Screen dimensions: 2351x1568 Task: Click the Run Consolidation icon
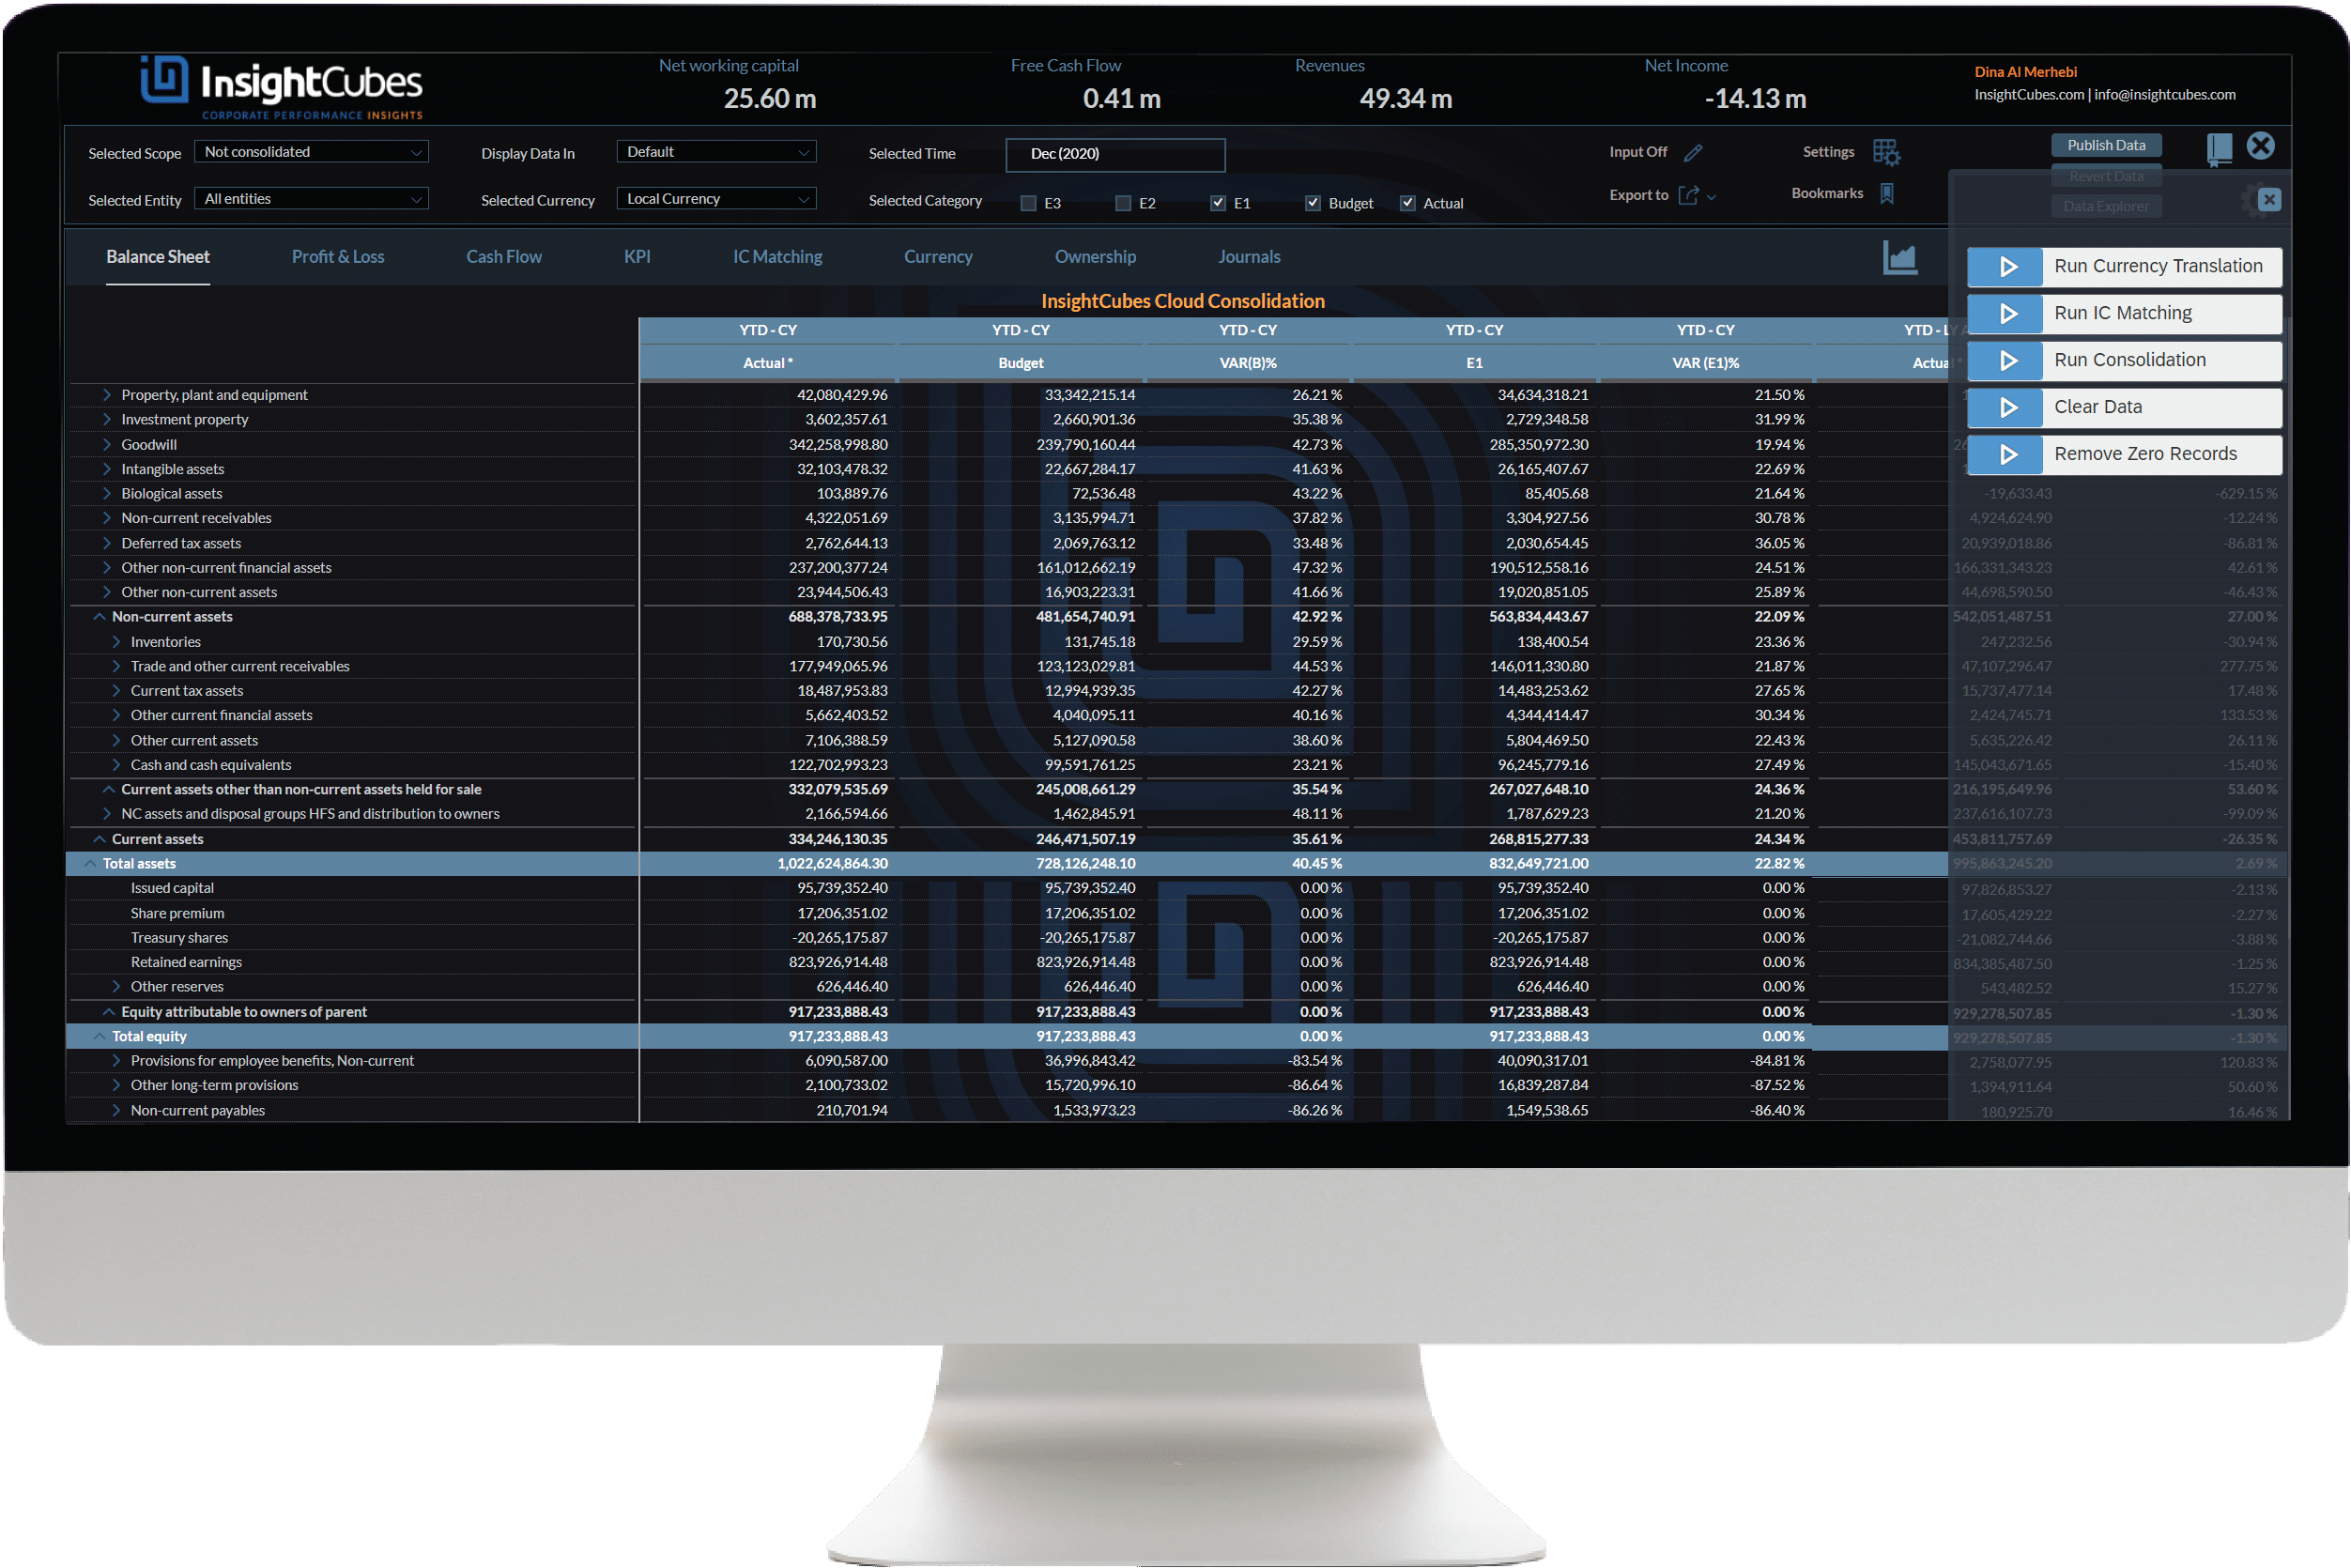2006,359
